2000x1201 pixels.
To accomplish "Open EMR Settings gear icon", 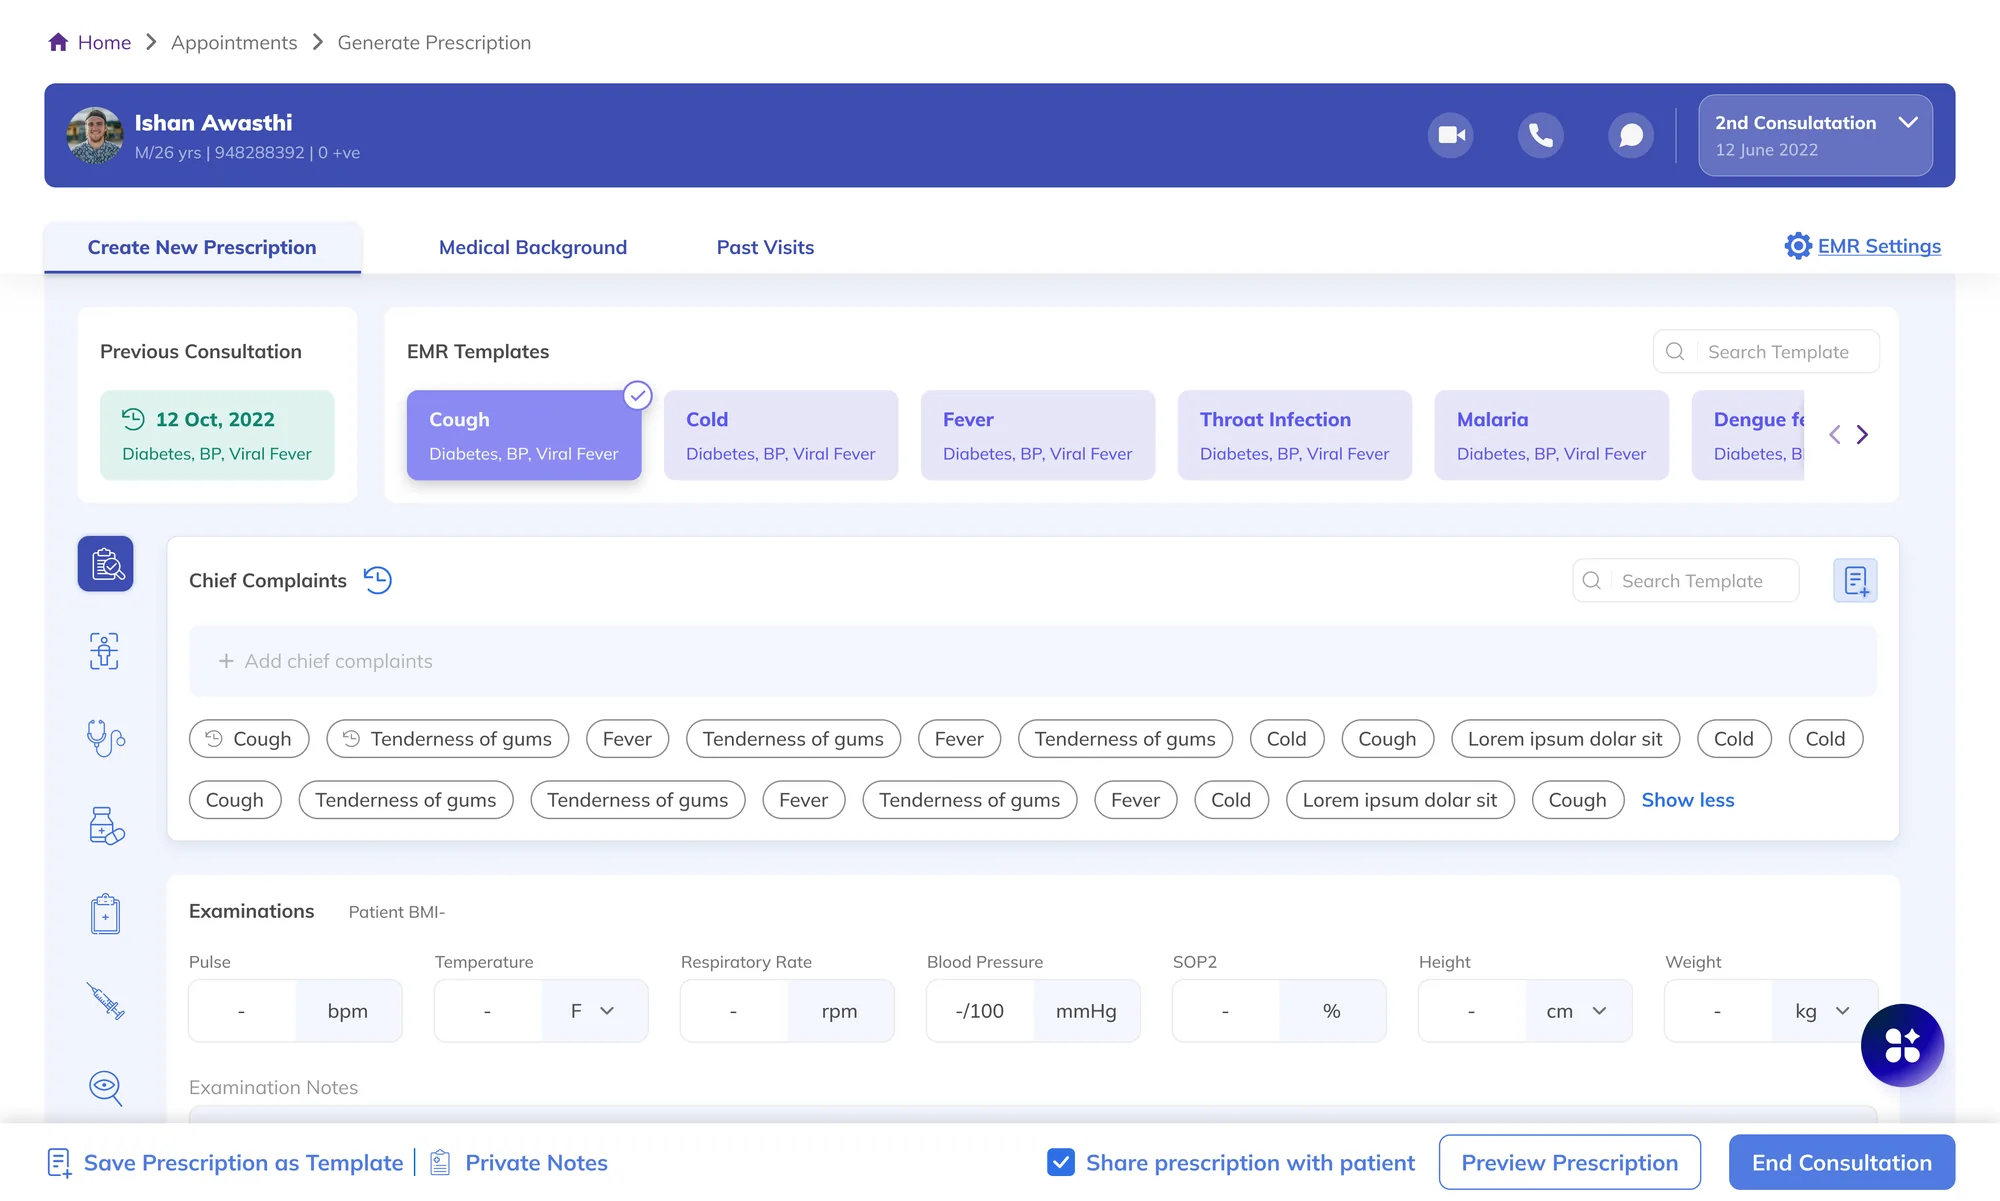I will tap(1798, 246).
